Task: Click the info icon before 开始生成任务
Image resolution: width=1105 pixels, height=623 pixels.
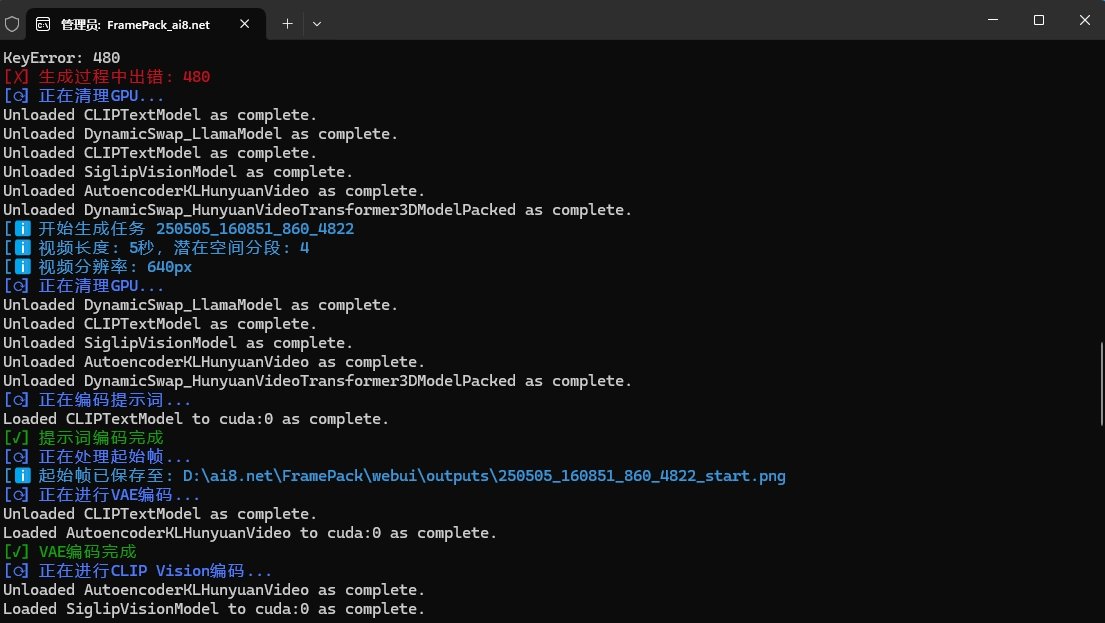Action: click(17, 229)
